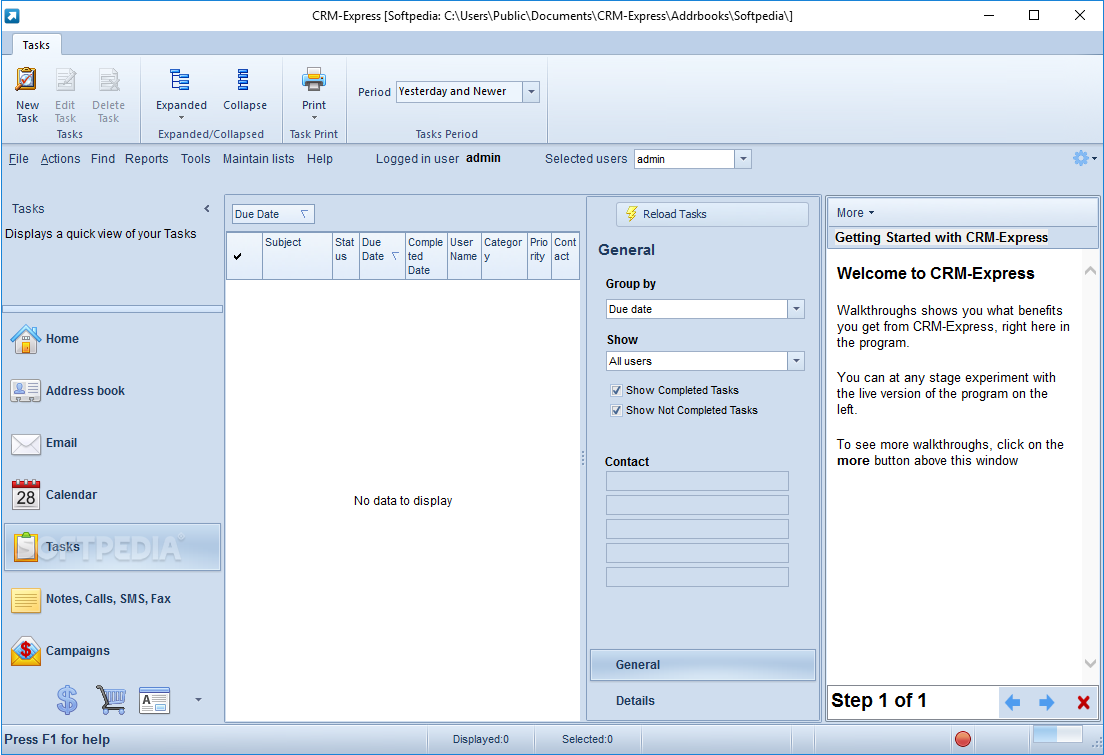The height and width of the screenshot is (755, 1104).
Task: Open the Period dropdown
Action: pyautogui.click(x=532, y=92)
